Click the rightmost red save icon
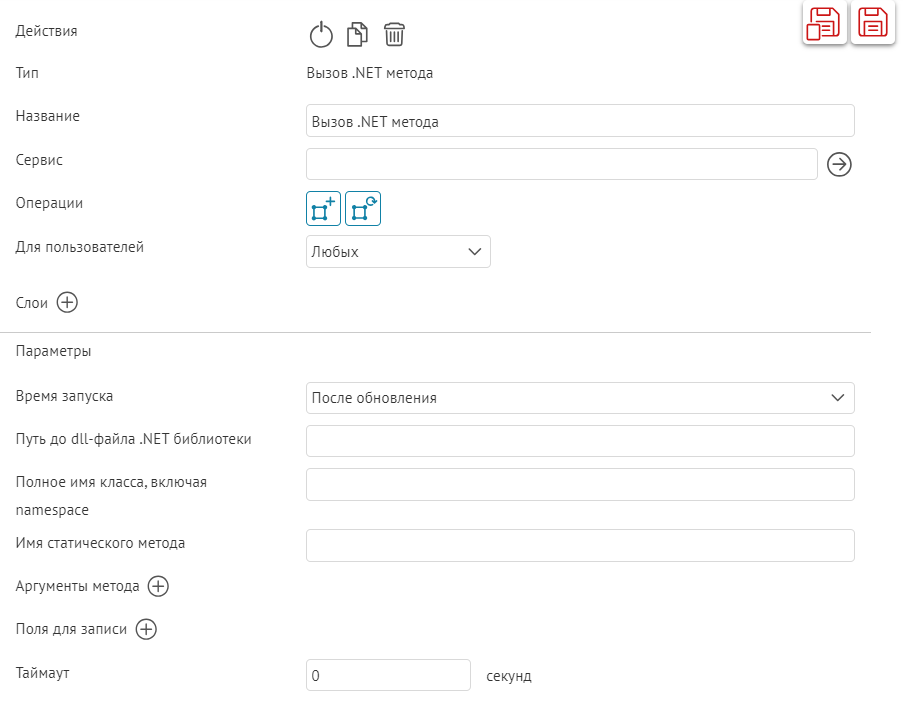 872,23
